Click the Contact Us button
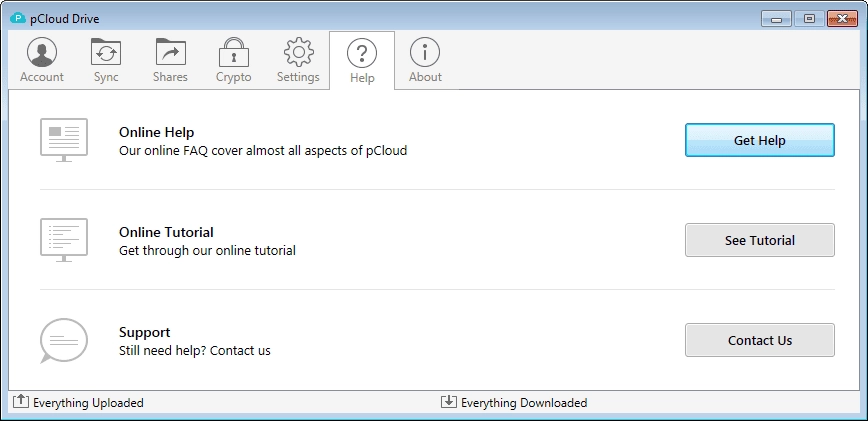 point(760,340)
